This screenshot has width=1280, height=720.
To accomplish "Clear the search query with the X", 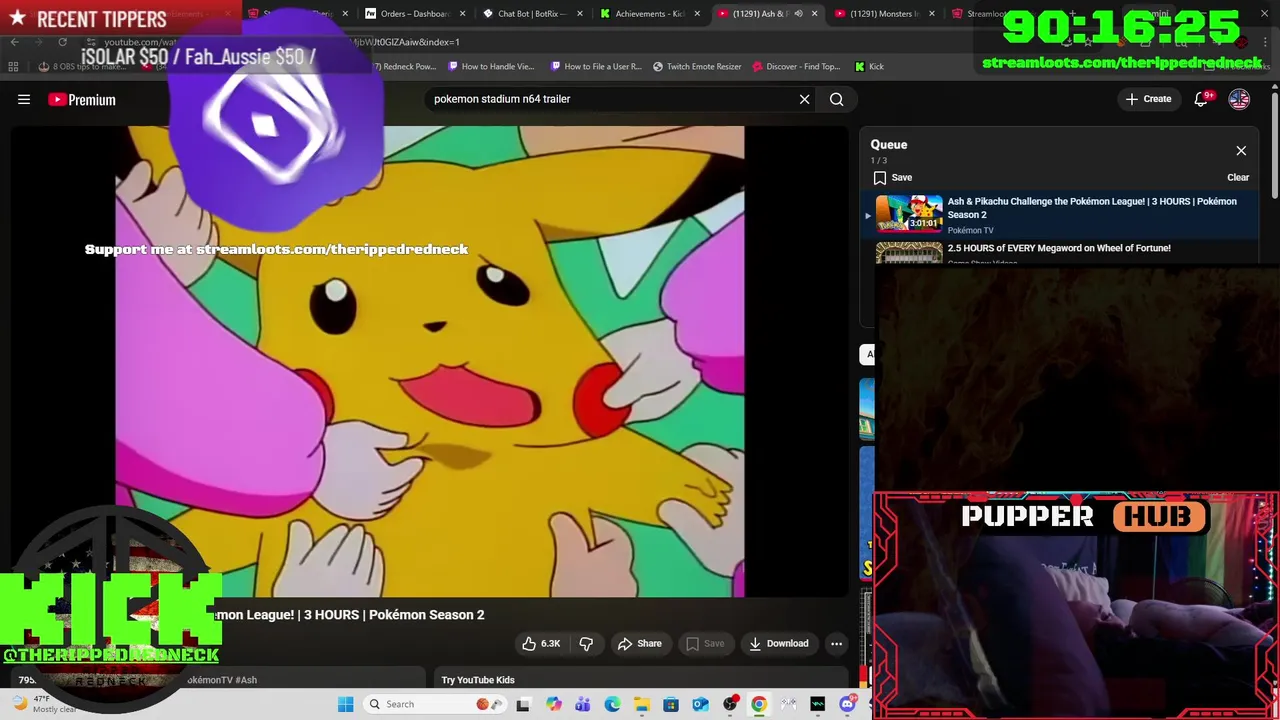I will [x=804, y=99].
